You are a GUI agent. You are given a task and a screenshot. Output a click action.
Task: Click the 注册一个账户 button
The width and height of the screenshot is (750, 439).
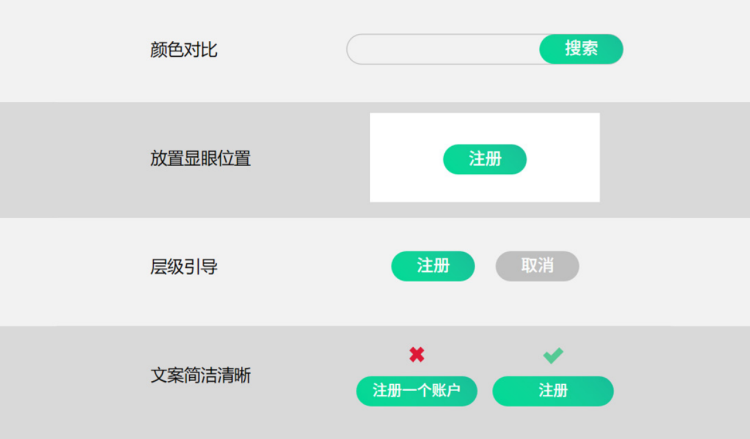pyautogui.click(x=417, y=391)
